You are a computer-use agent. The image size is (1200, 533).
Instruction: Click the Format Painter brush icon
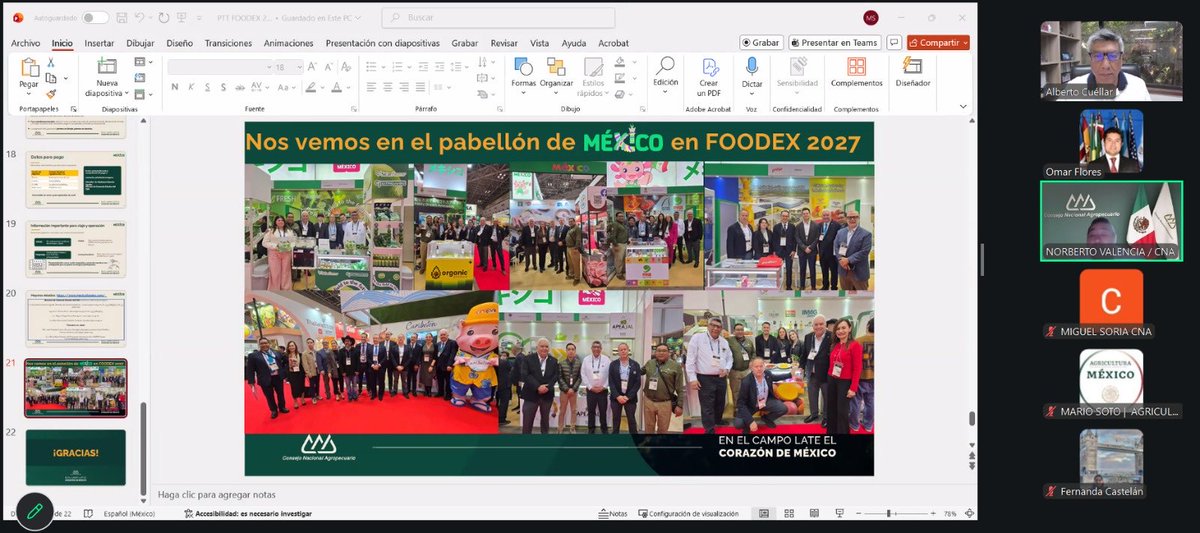click(51, 93)
